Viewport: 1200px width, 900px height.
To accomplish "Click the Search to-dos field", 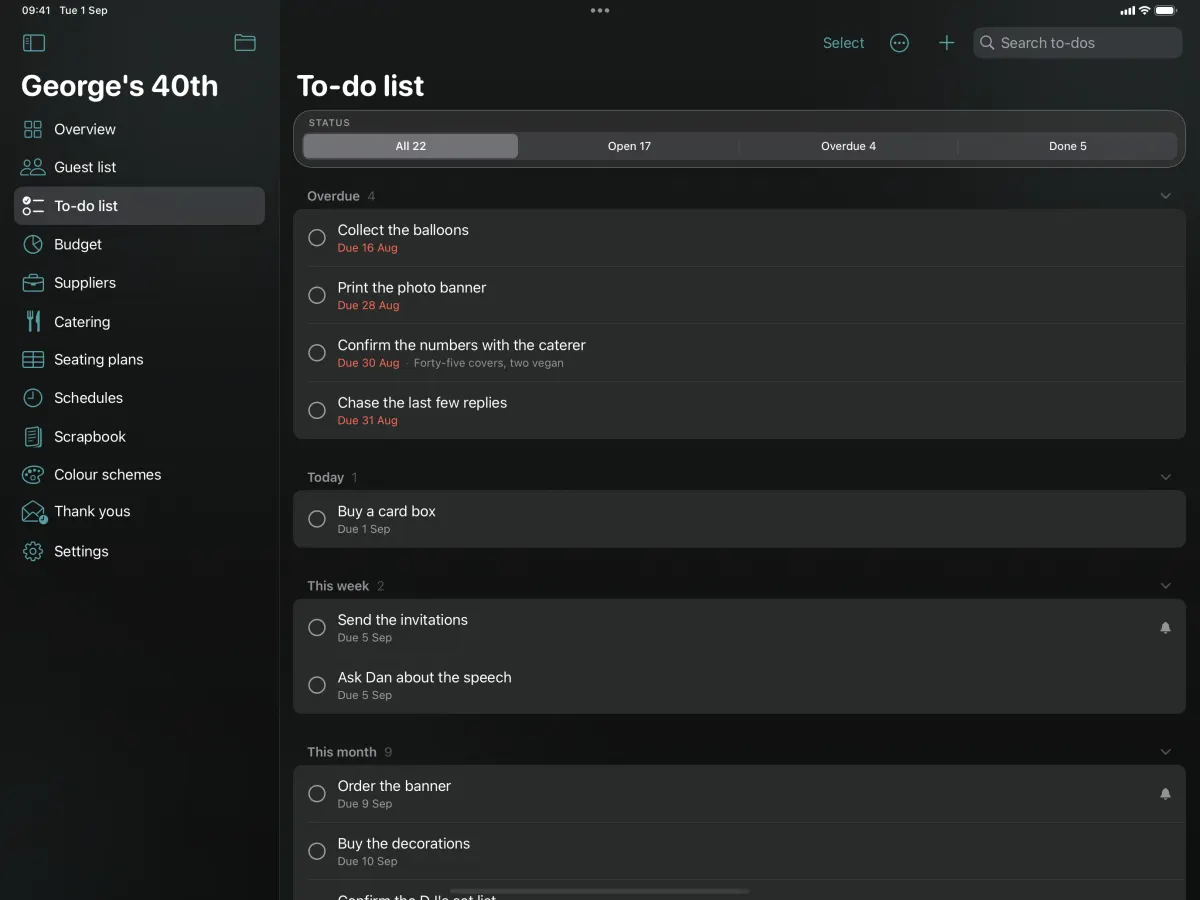I will click(x=1078, y=43).
